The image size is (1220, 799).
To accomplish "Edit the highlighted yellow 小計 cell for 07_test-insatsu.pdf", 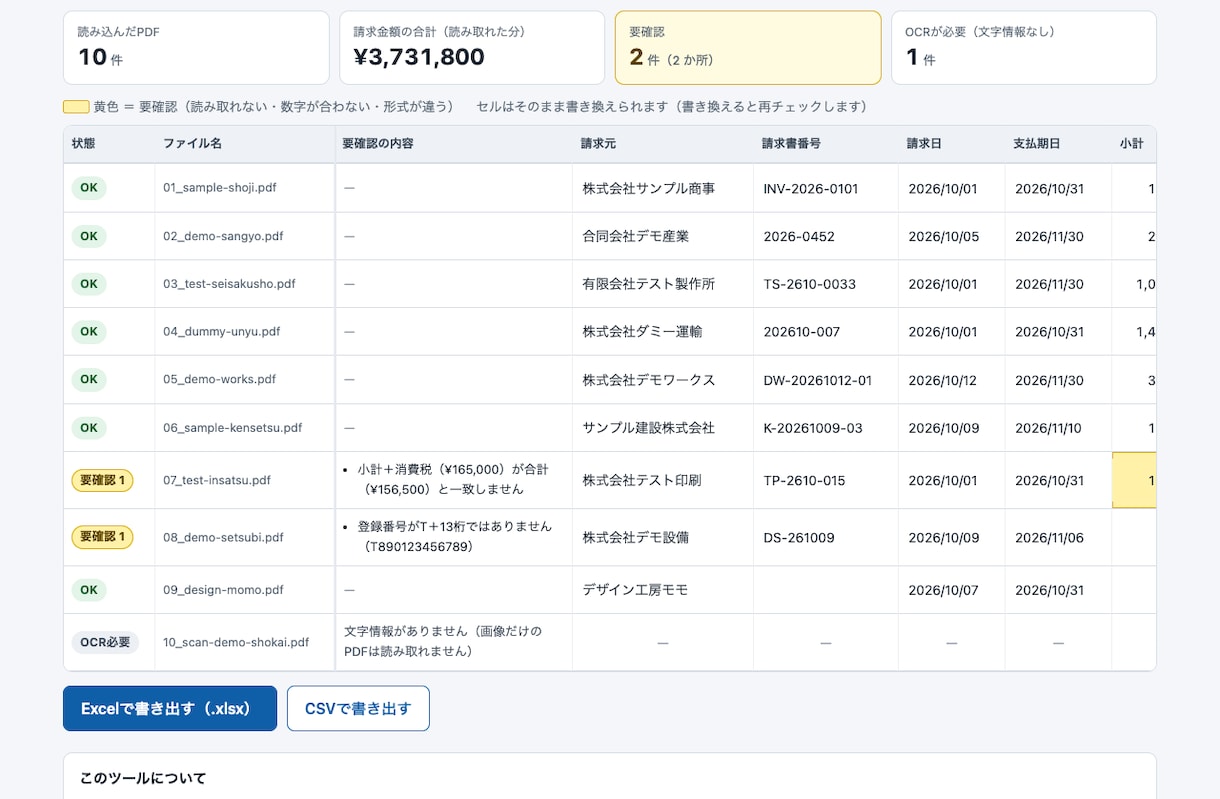I will coord(1135,480).
